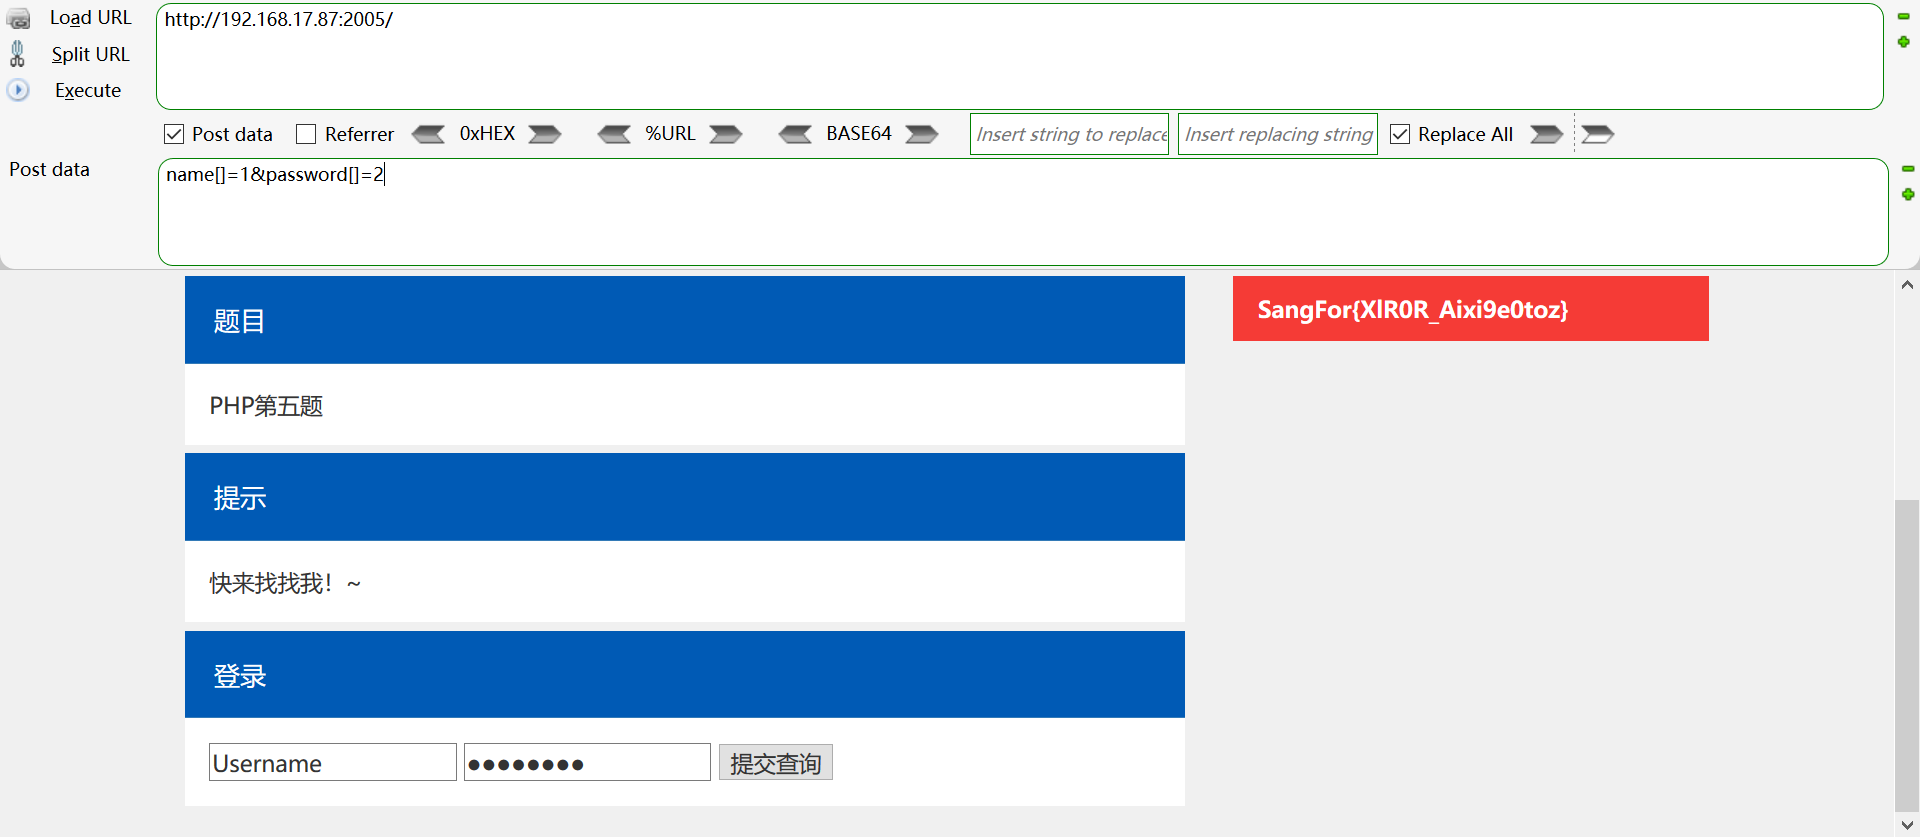Click the %URL decode left arrow
Image resolution: width=1920 pixels, height=837 pixels.
(x=614, y=134)
